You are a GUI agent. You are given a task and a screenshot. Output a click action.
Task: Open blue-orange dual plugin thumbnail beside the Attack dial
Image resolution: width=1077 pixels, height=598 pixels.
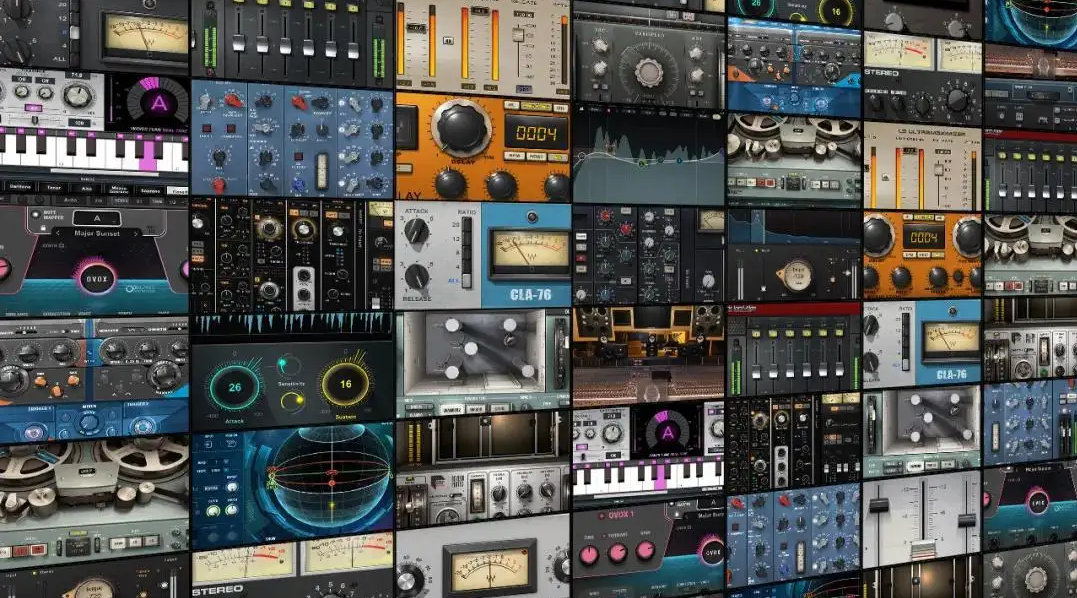(x=94, y=378)
